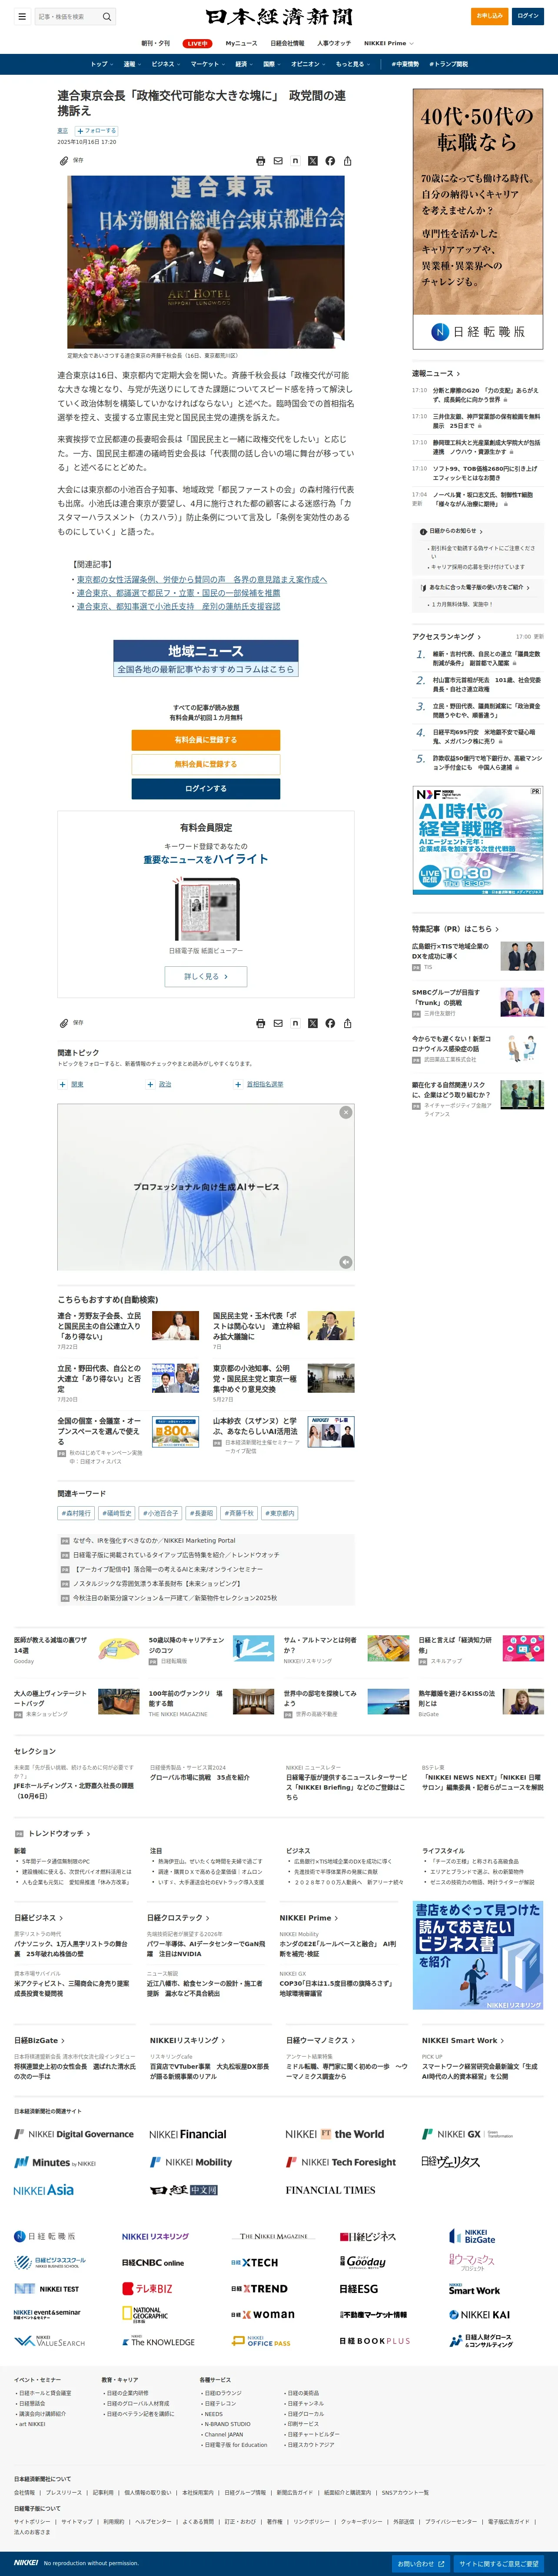Toggle フォローする for the 東京 topic

point(97,131)
